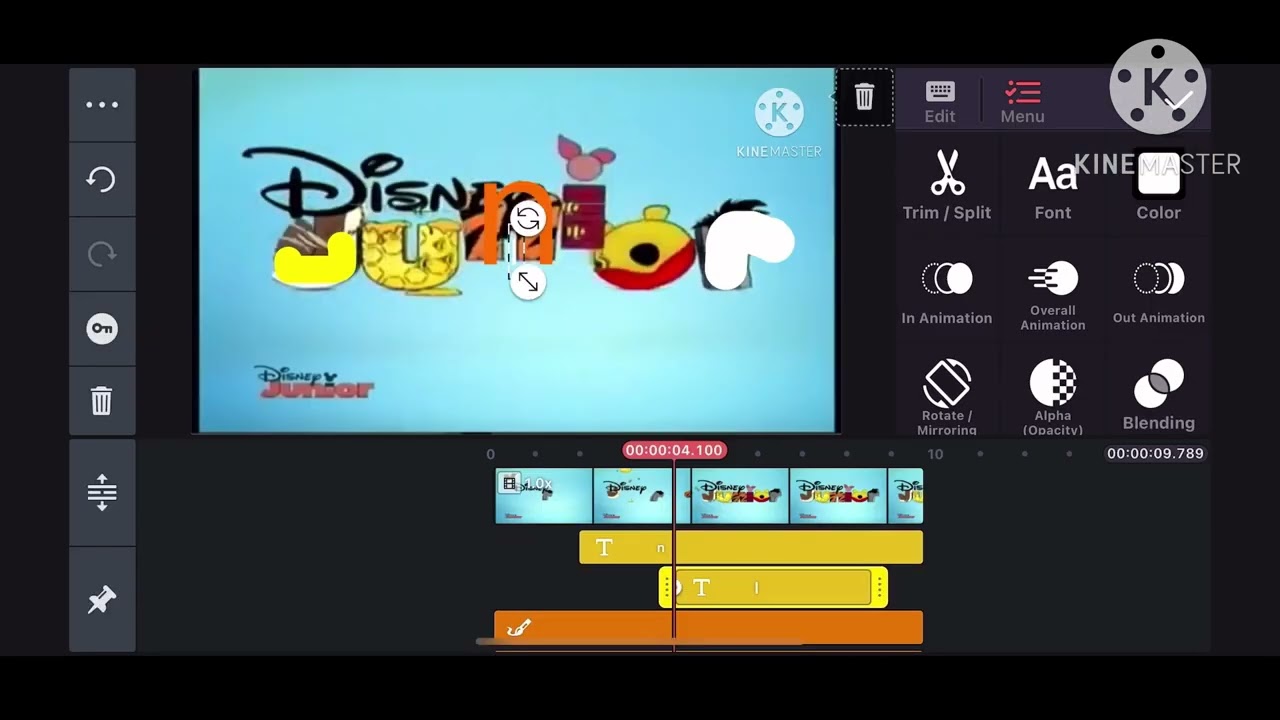Image resolution: width=1280 pixels, height=720 pixels.
Task: Click left trim handle of selected text layer
Action: click(x=666, y=588)
